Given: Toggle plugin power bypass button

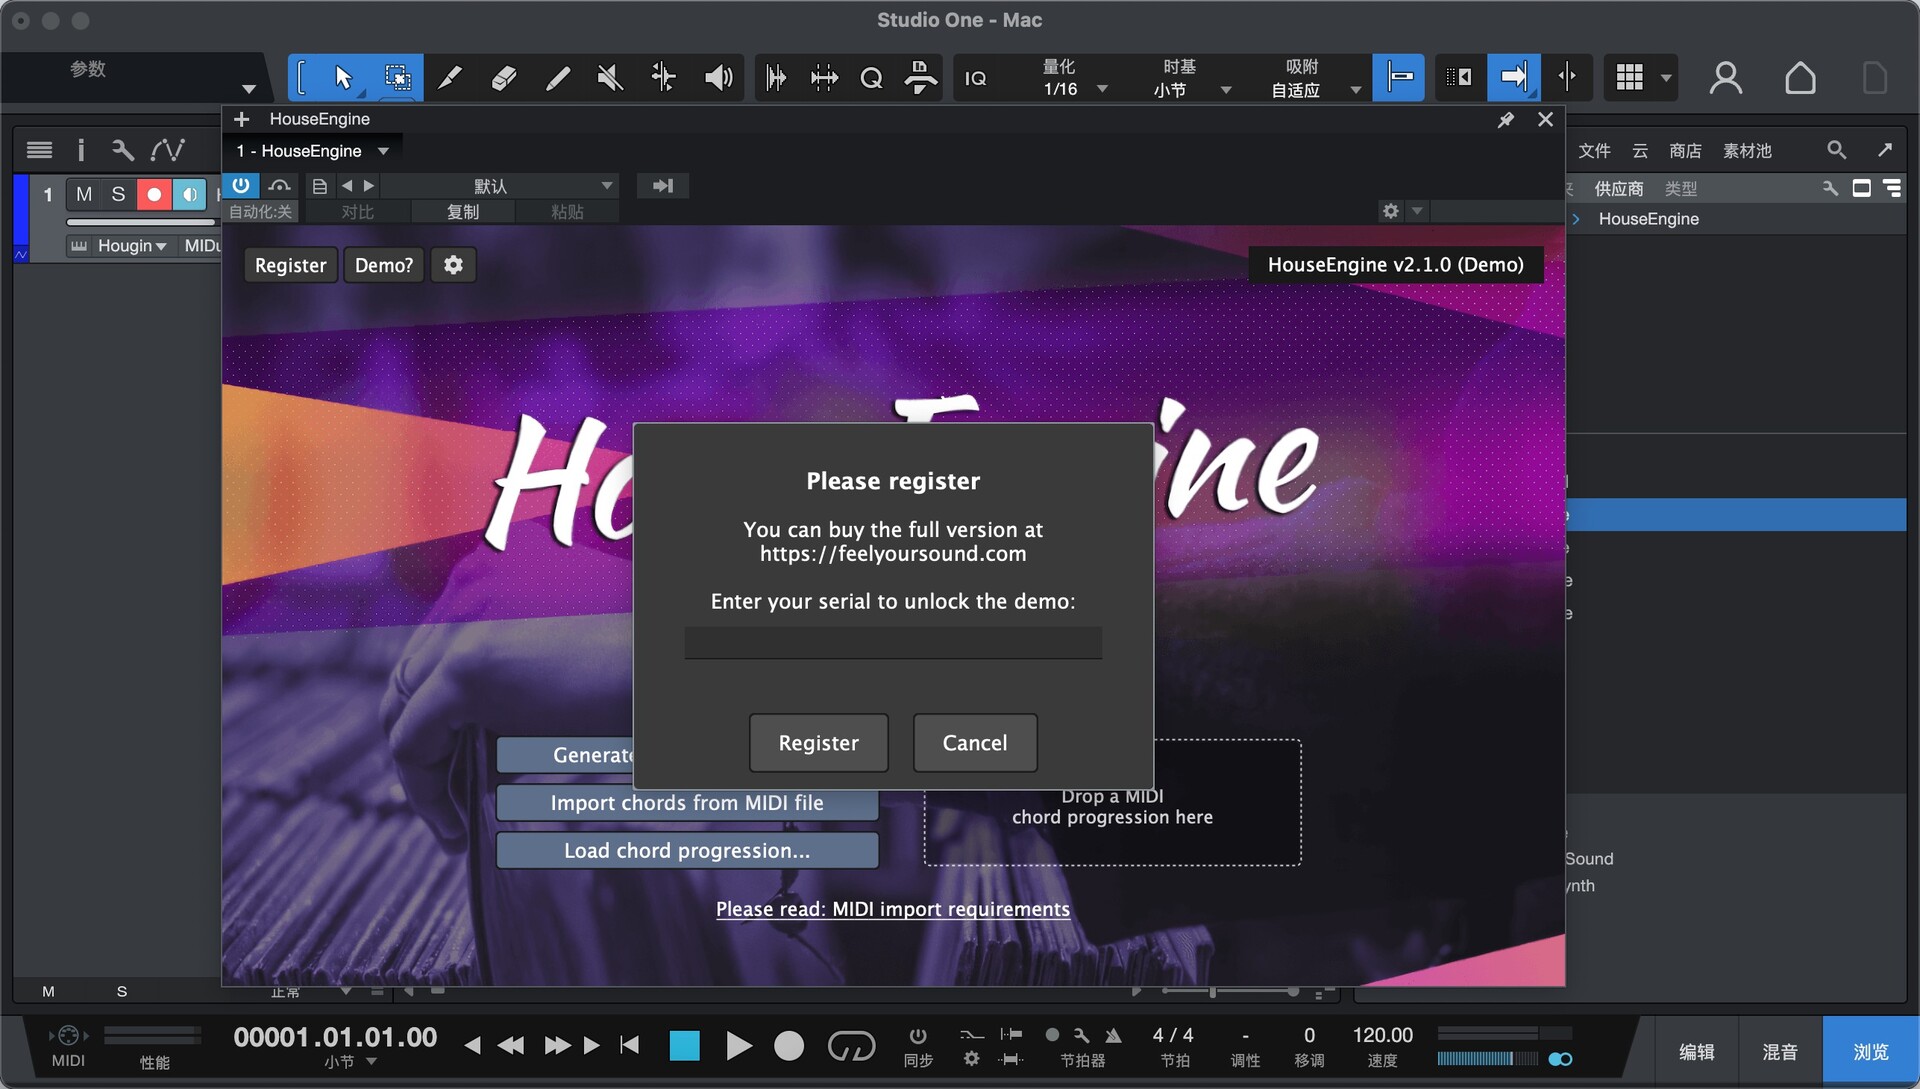Looking at the screenshot, I should click(x=241, y=186).
